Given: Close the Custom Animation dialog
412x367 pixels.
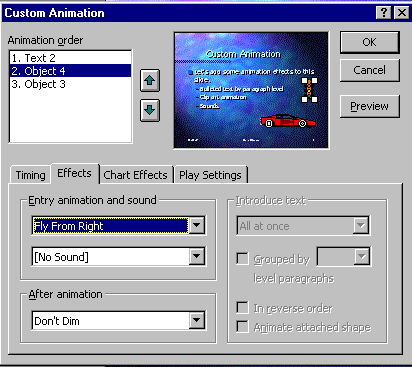Looking at the screenshot, I should 402,13.
